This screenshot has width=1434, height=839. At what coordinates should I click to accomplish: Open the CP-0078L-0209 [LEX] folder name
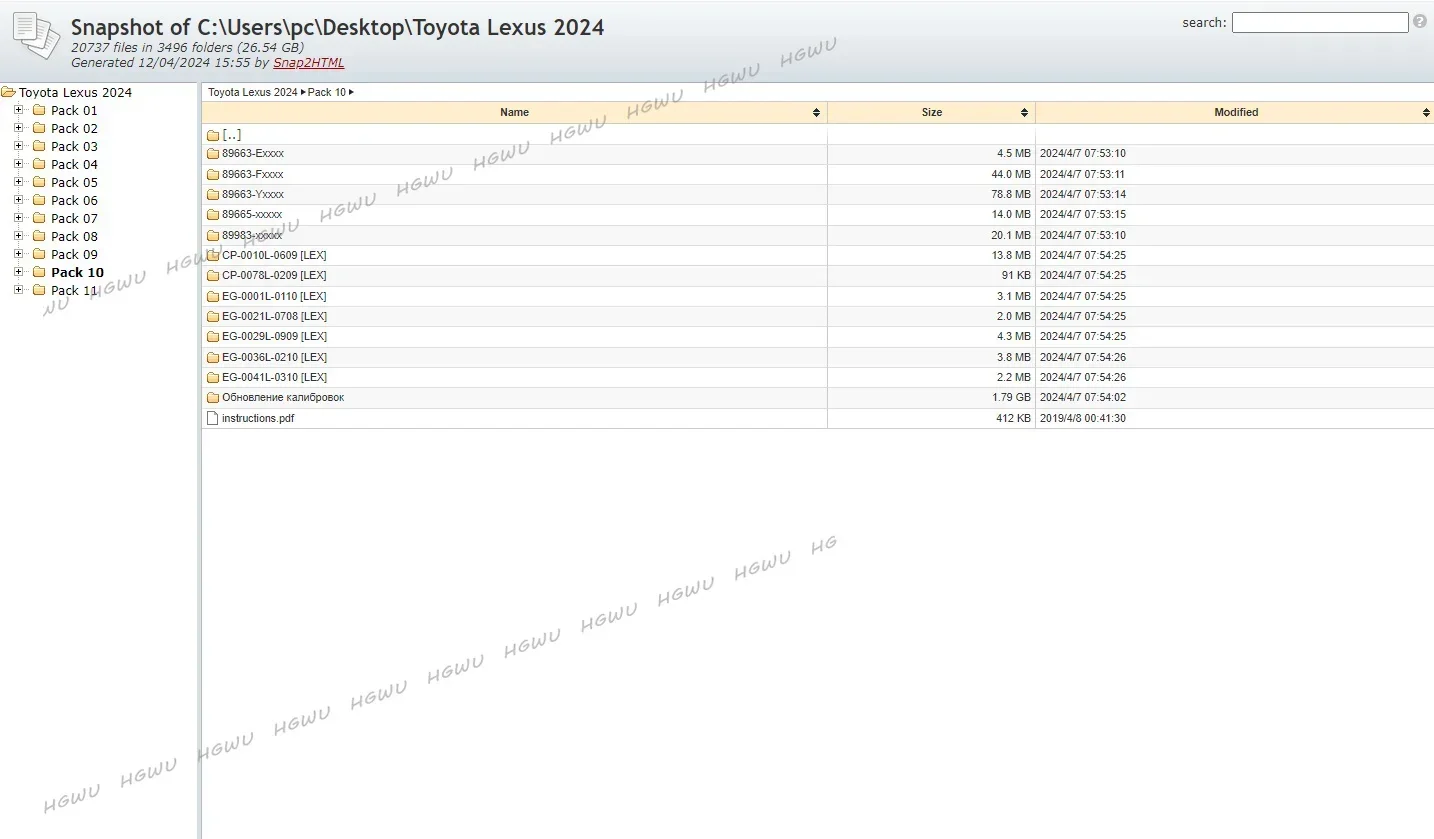[x=274, y=275]
